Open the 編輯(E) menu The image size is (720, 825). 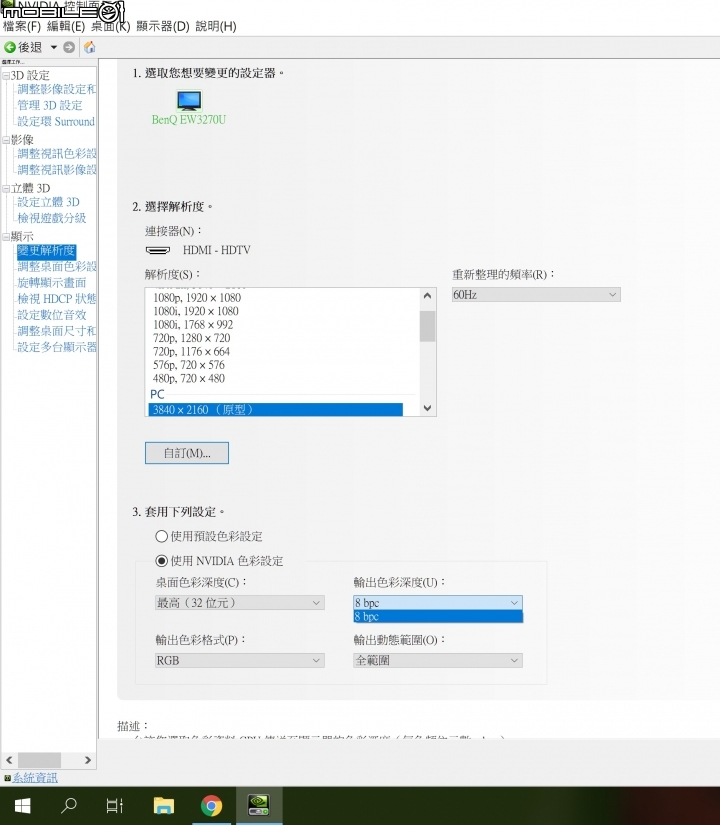(66, 26)
